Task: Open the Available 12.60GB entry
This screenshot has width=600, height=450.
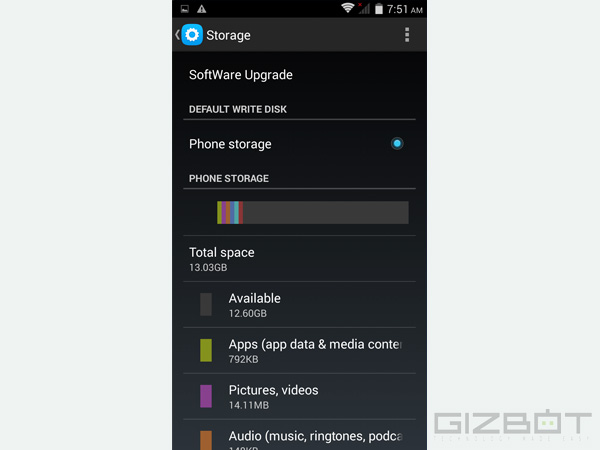Action: [x=299, y=305]
